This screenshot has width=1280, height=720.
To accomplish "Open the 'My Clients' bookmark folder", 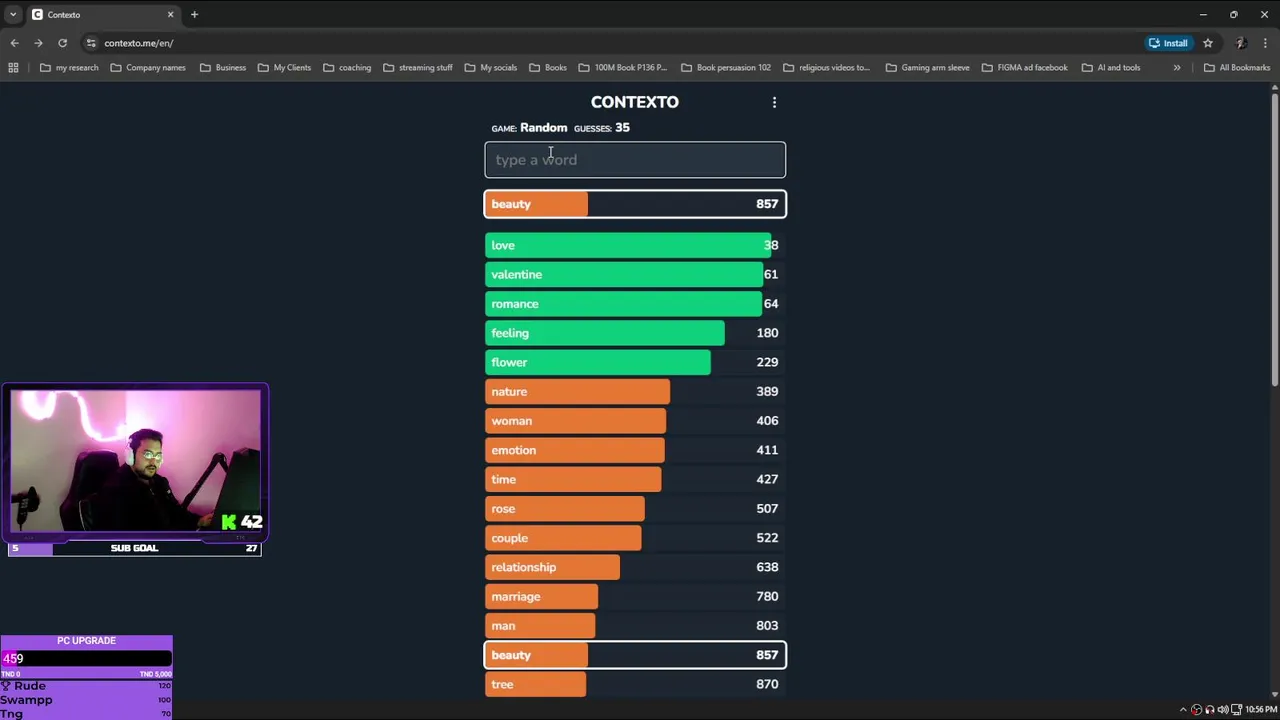I will point(285,68).
